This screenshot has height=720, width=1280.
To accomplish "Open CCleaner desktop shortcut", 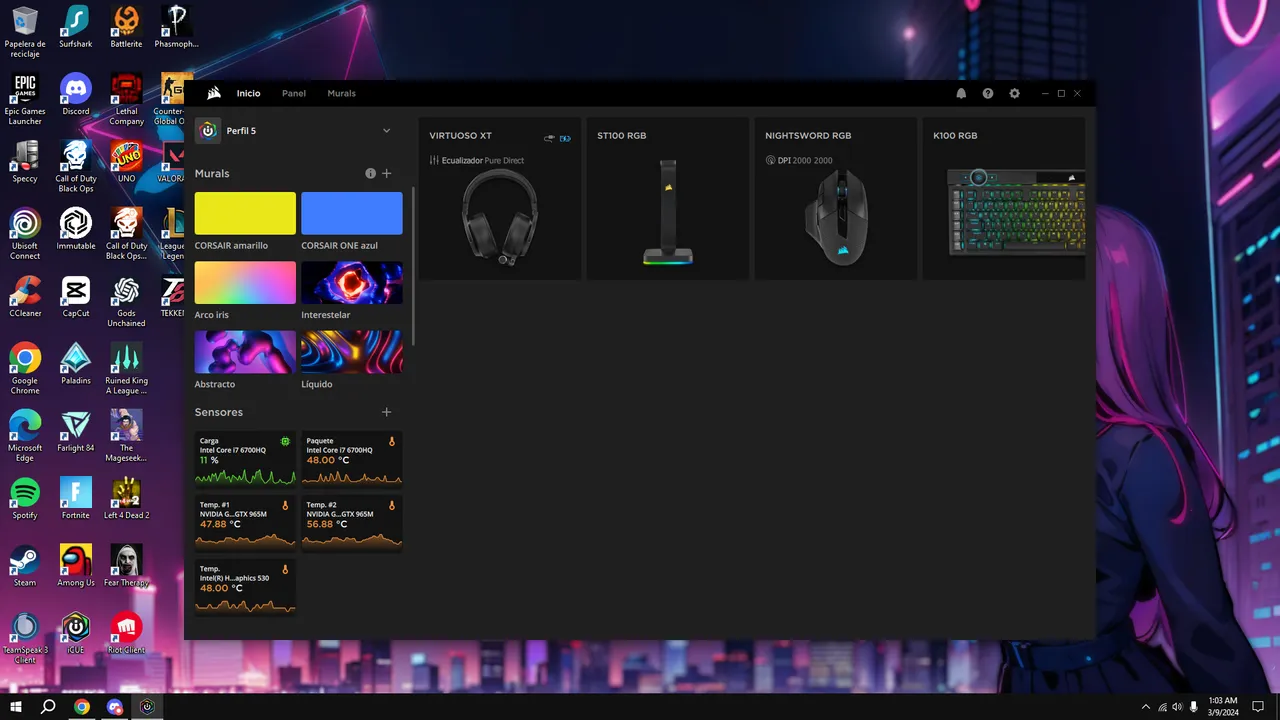I will click(x=25, y=297).
